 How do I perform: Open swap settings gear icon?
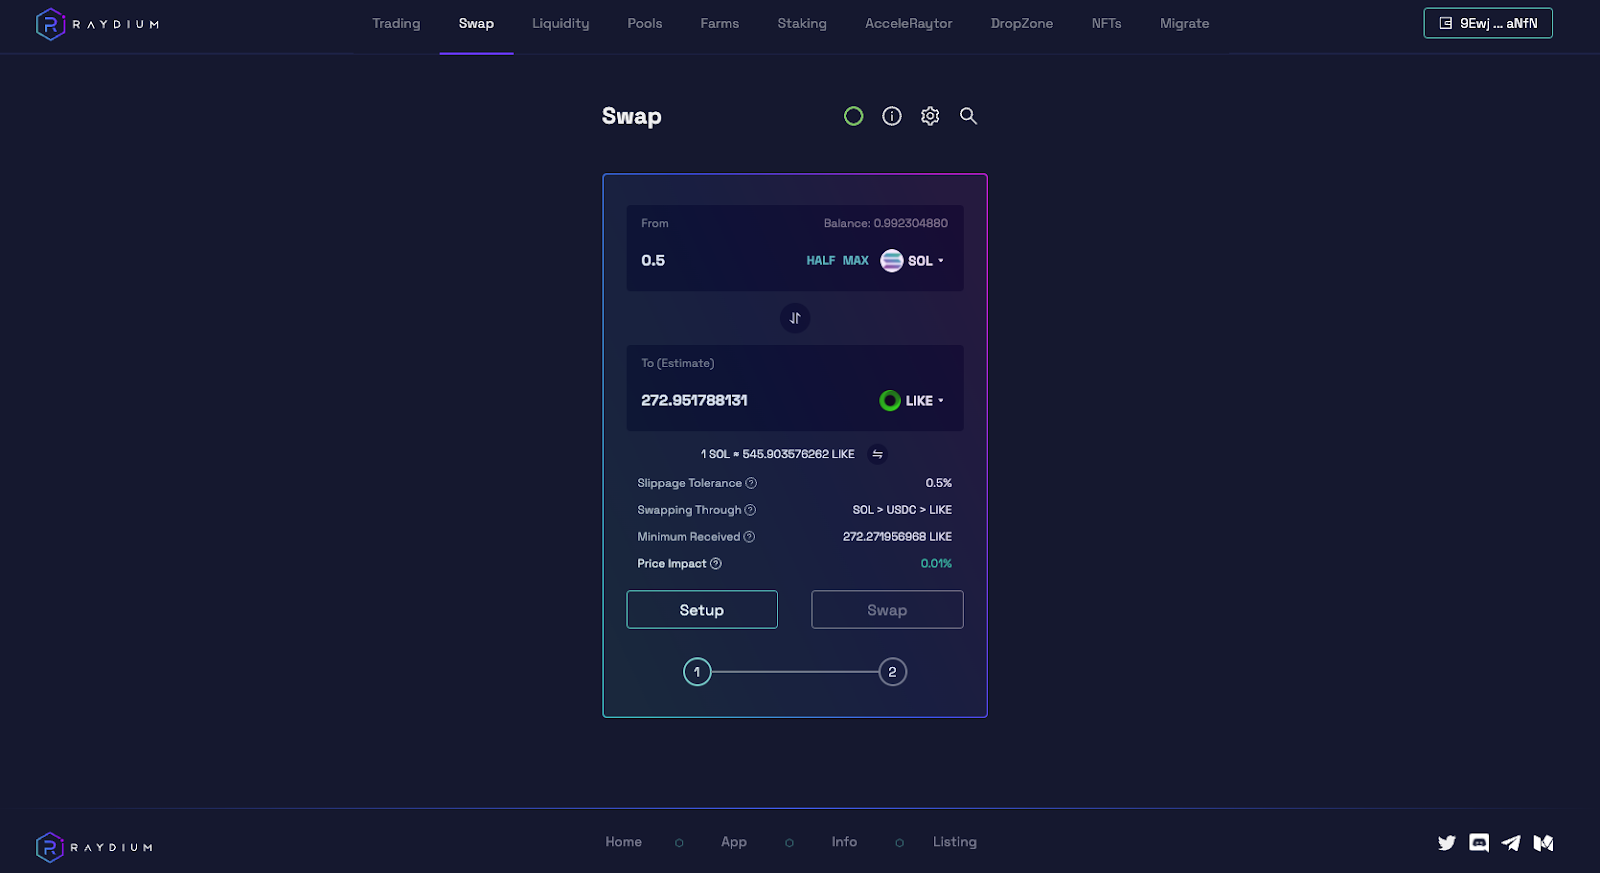click(x=930, y=116)
